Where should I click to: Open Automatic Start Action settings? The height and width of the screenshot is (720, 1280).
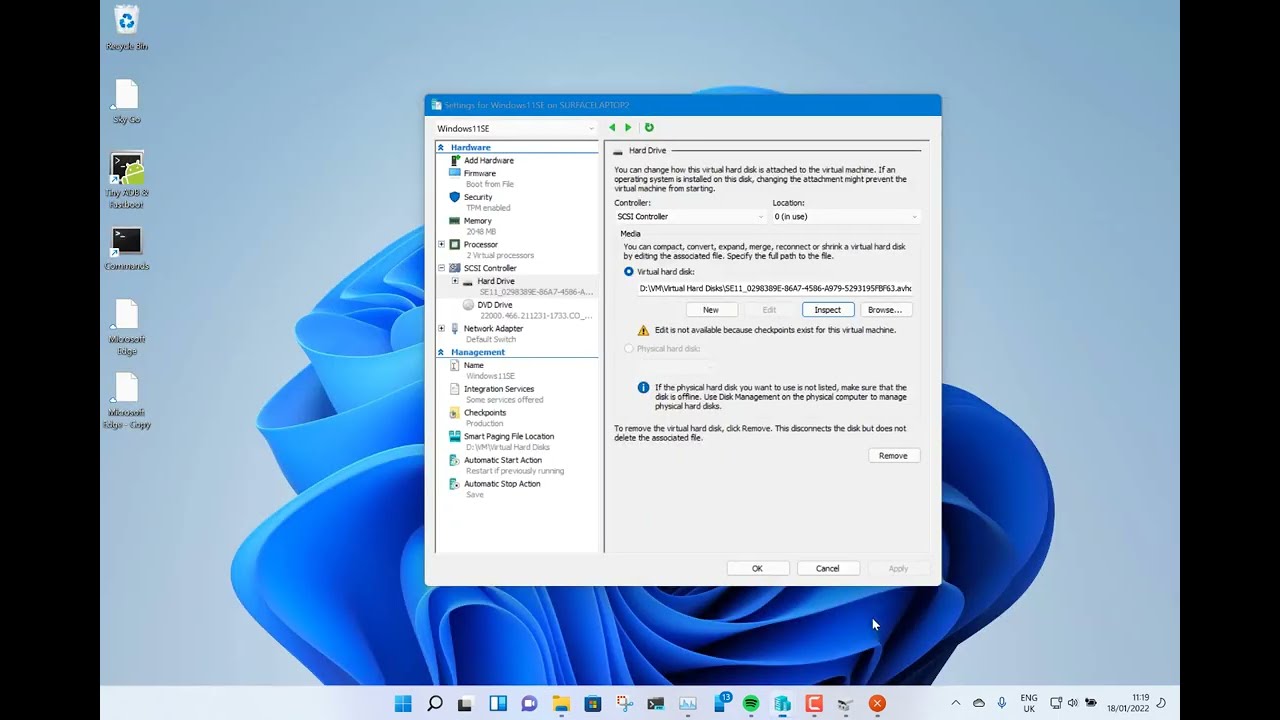point(503,460)
